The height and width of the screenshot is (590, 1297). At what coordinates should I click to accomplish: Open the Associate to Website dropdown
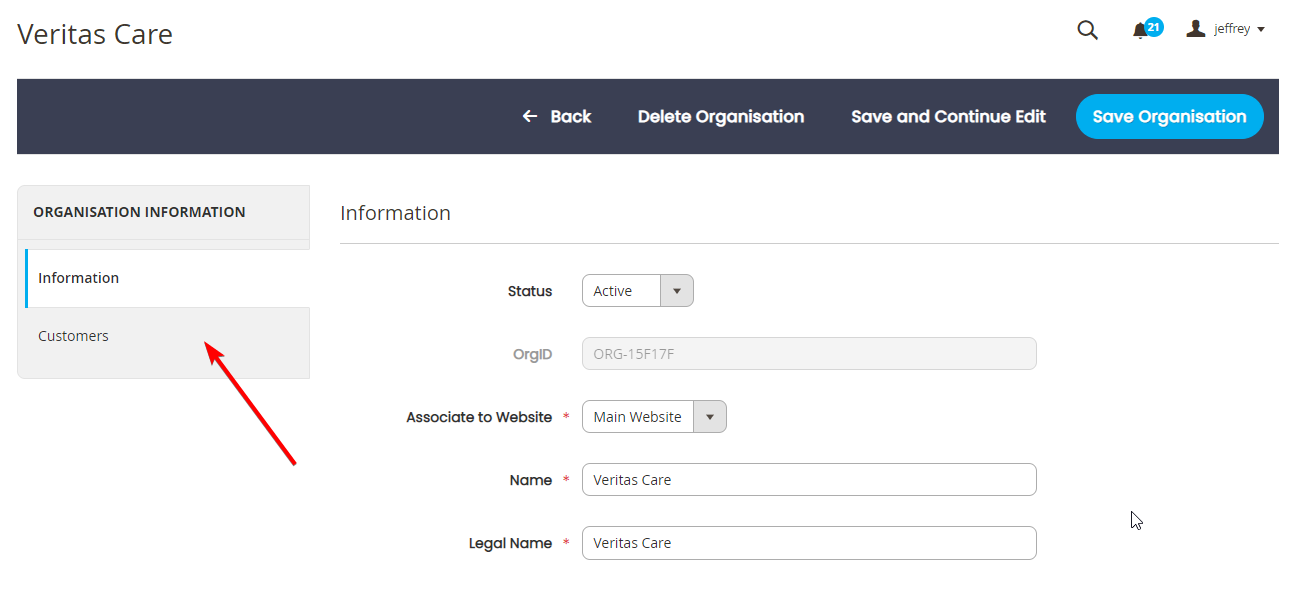click(x=654, y=417)
